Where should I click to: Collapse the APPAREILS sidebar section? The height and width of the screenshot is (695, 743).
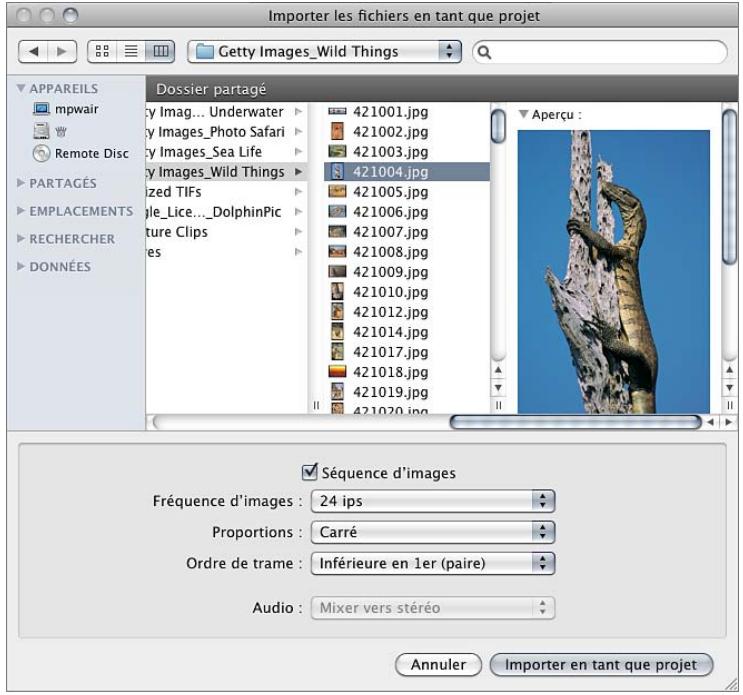(20, 89)
